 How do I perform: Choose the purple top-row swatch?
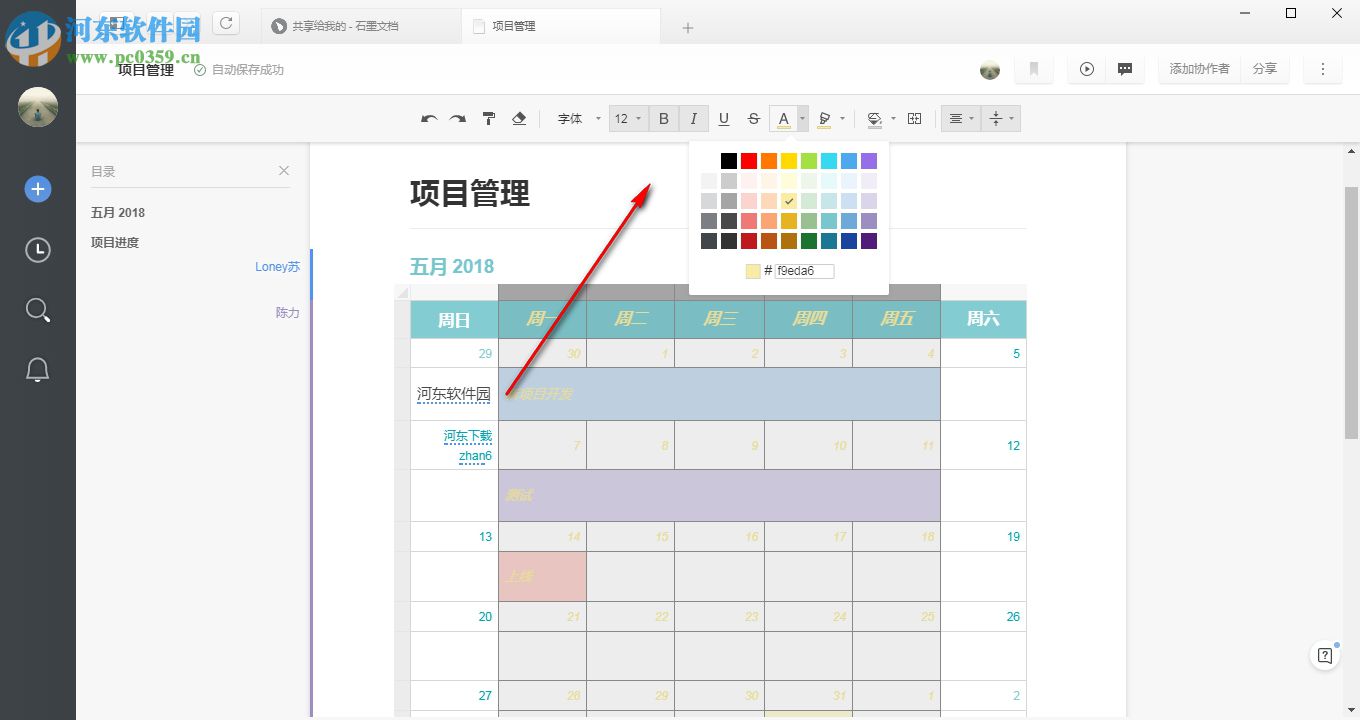(x=869, y=161)
